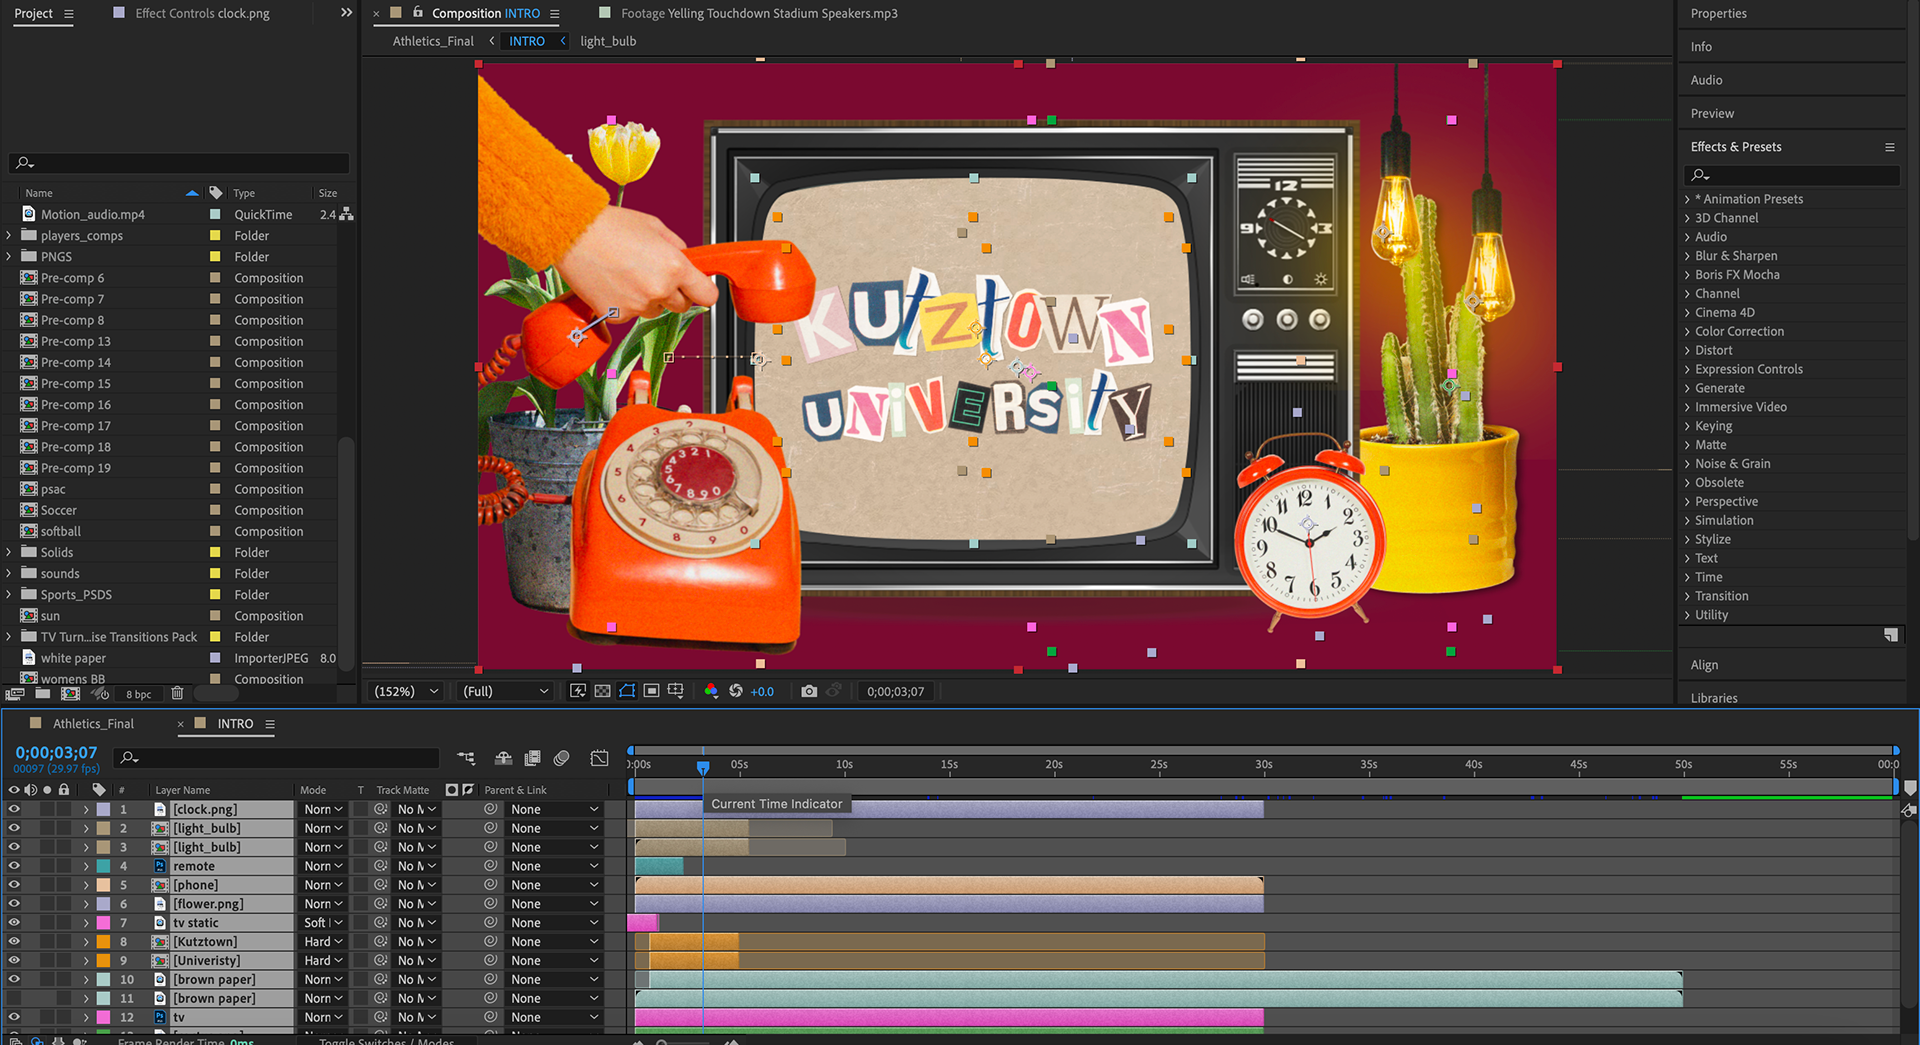Toggle Transparency Grid in viewer
The height and width of the screenshot is (1045, 1920).
click(x=602, y=691)
